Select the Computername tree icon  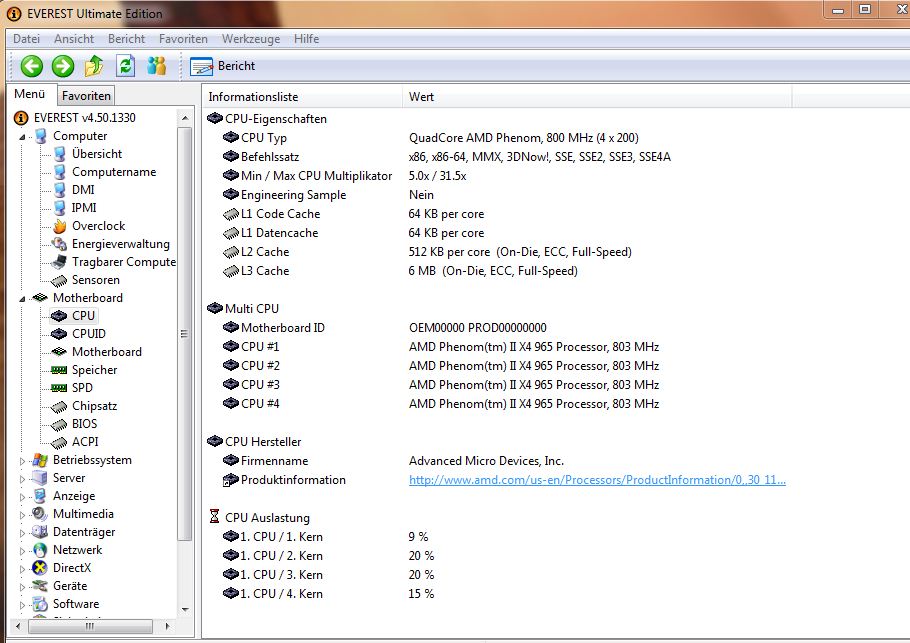pyautogui.click(x=59, y=172)
